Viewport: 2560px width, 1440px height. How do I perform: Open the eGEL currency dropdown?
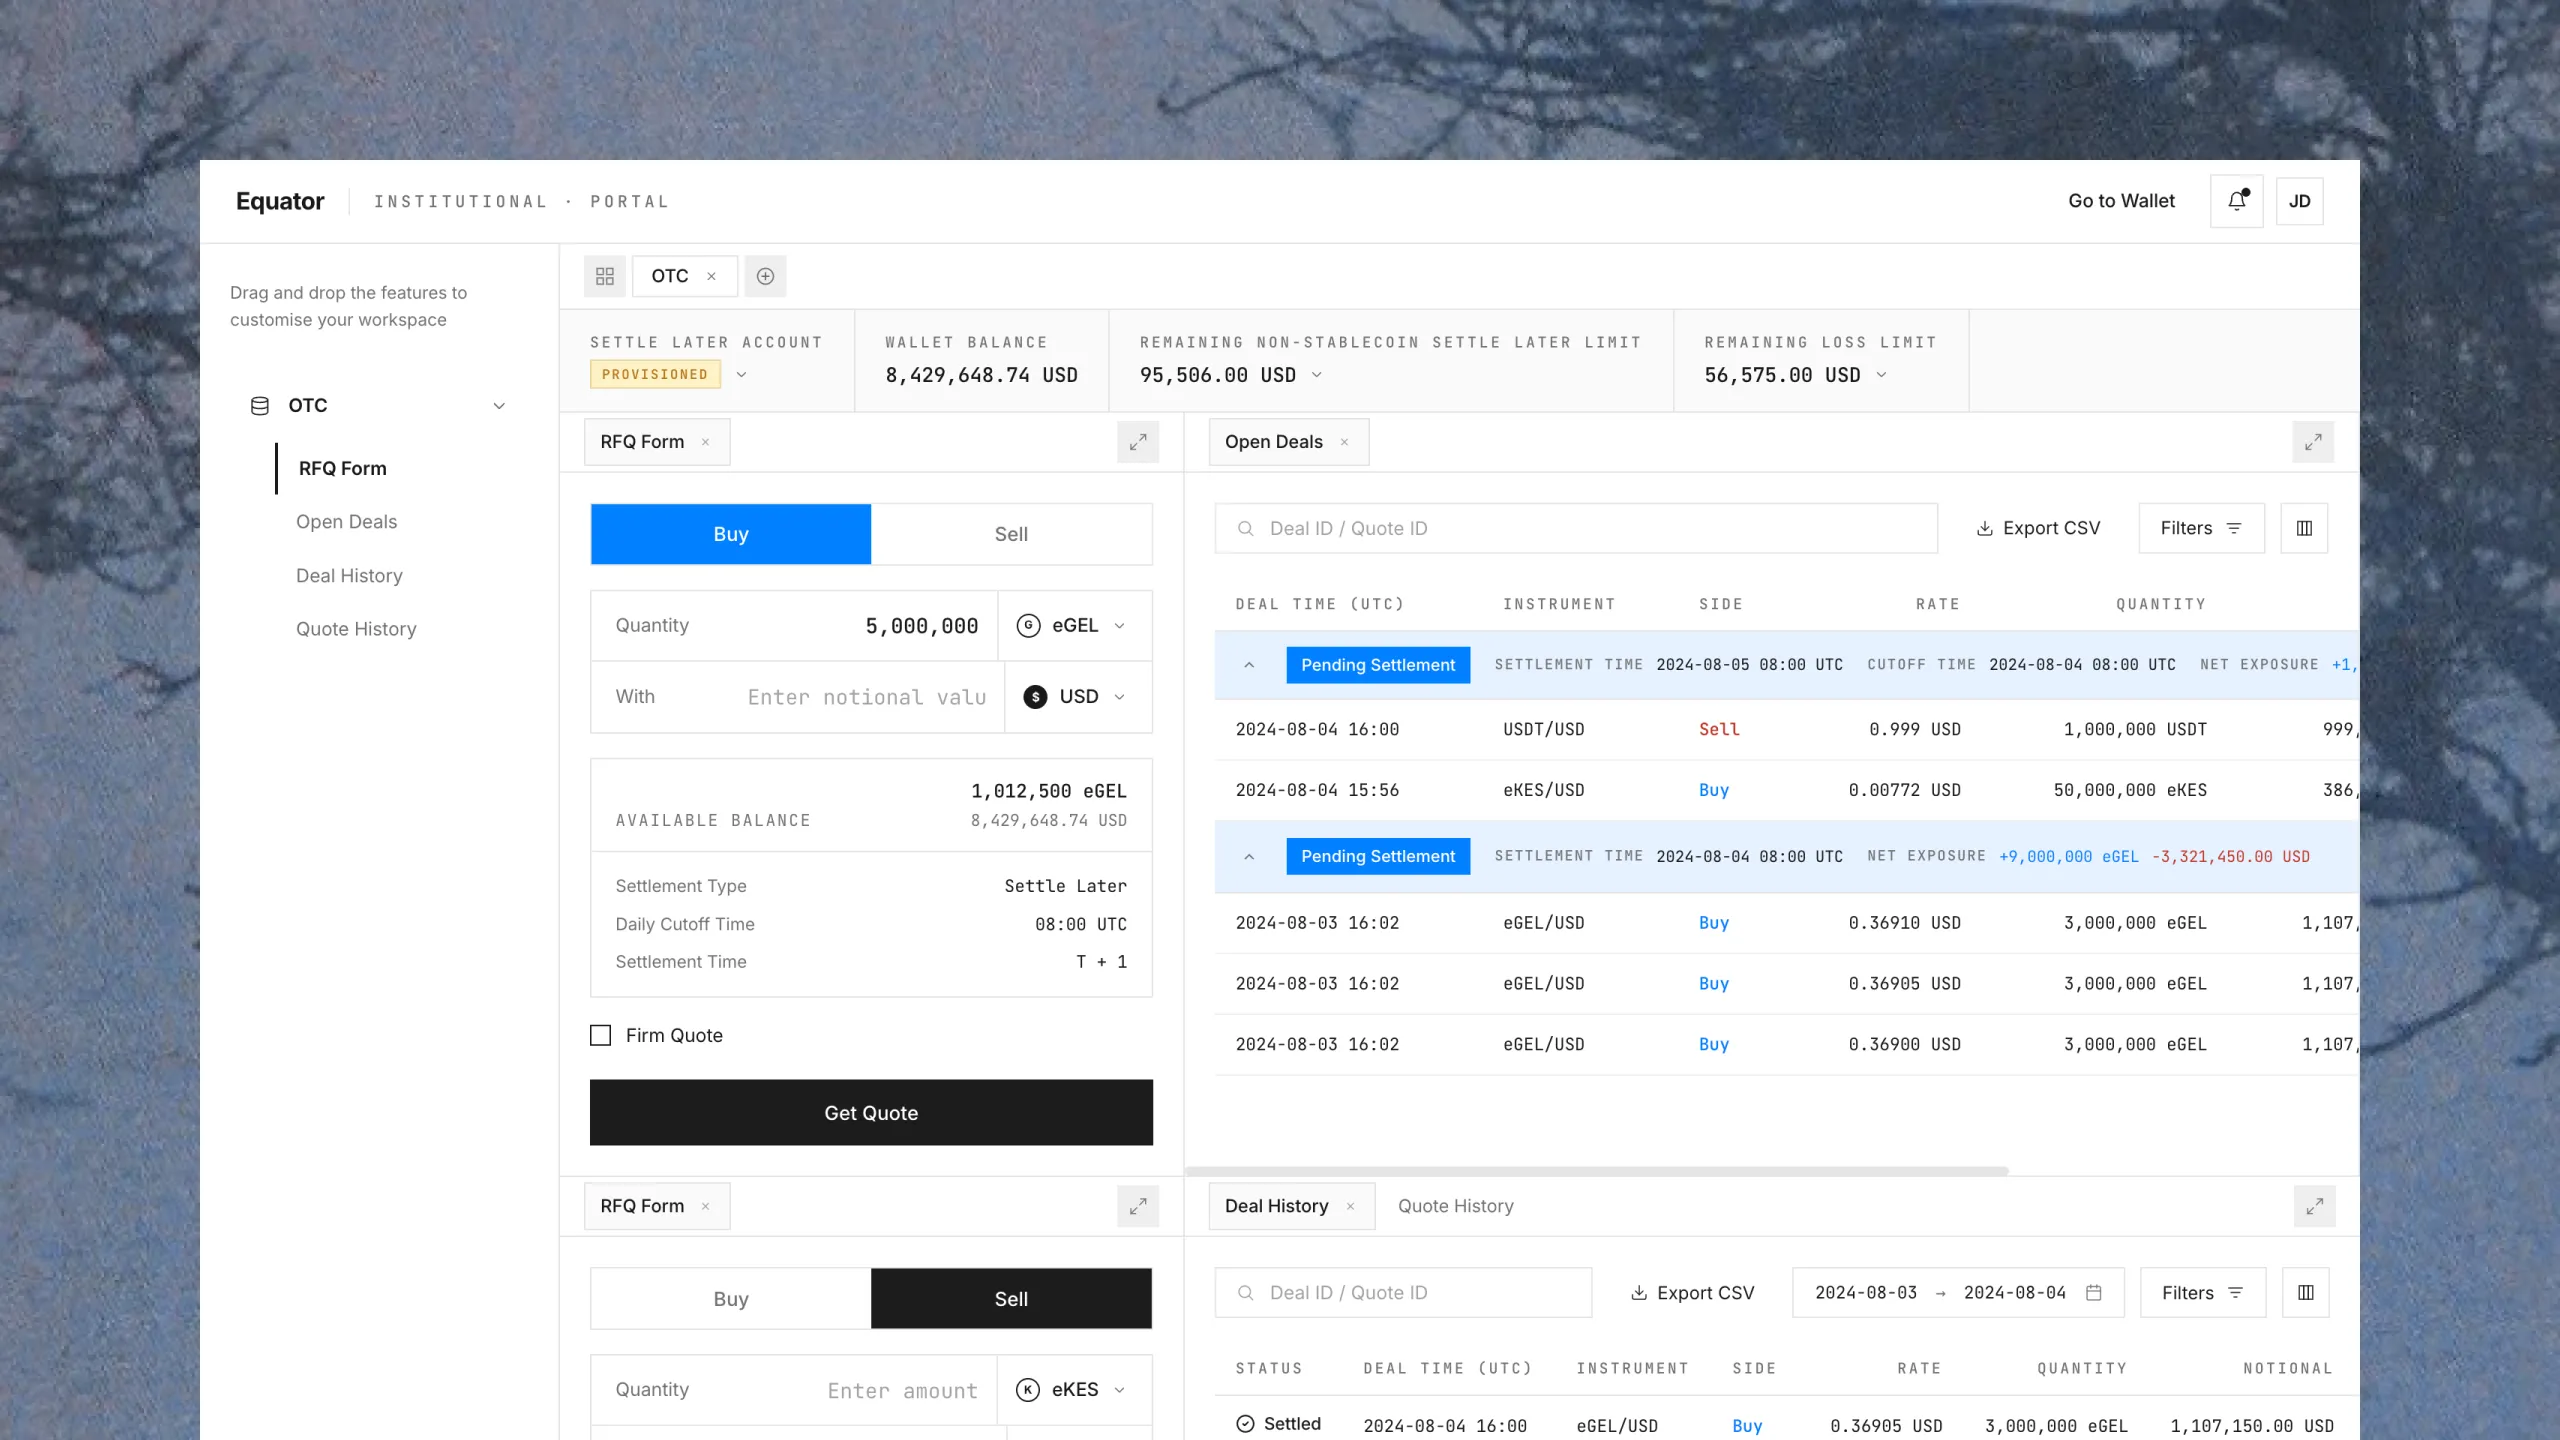tap(1075, 626)
